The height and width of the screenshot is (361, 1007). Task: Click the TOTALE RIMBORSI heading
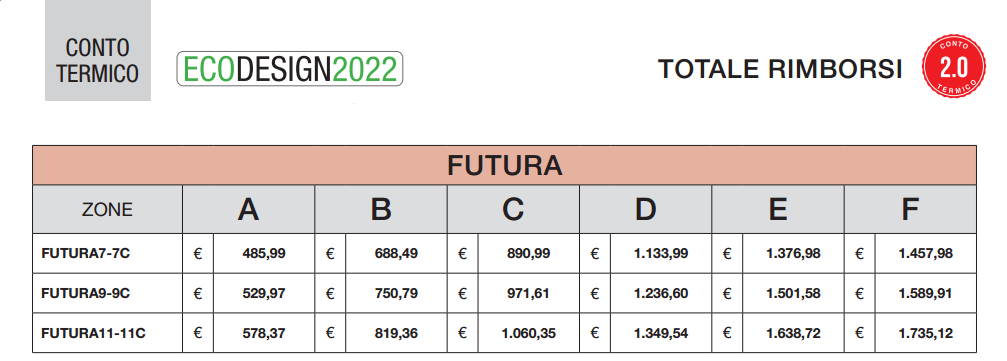780,69
